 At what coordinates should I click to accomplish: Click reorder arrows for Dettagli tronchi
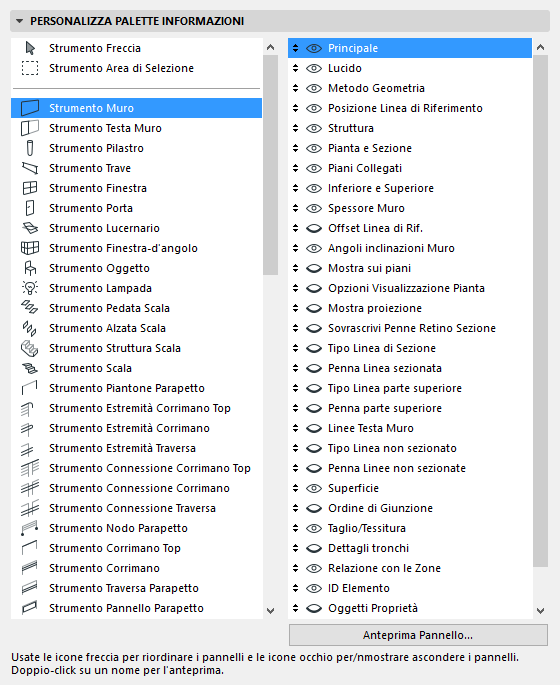(296, 548)
